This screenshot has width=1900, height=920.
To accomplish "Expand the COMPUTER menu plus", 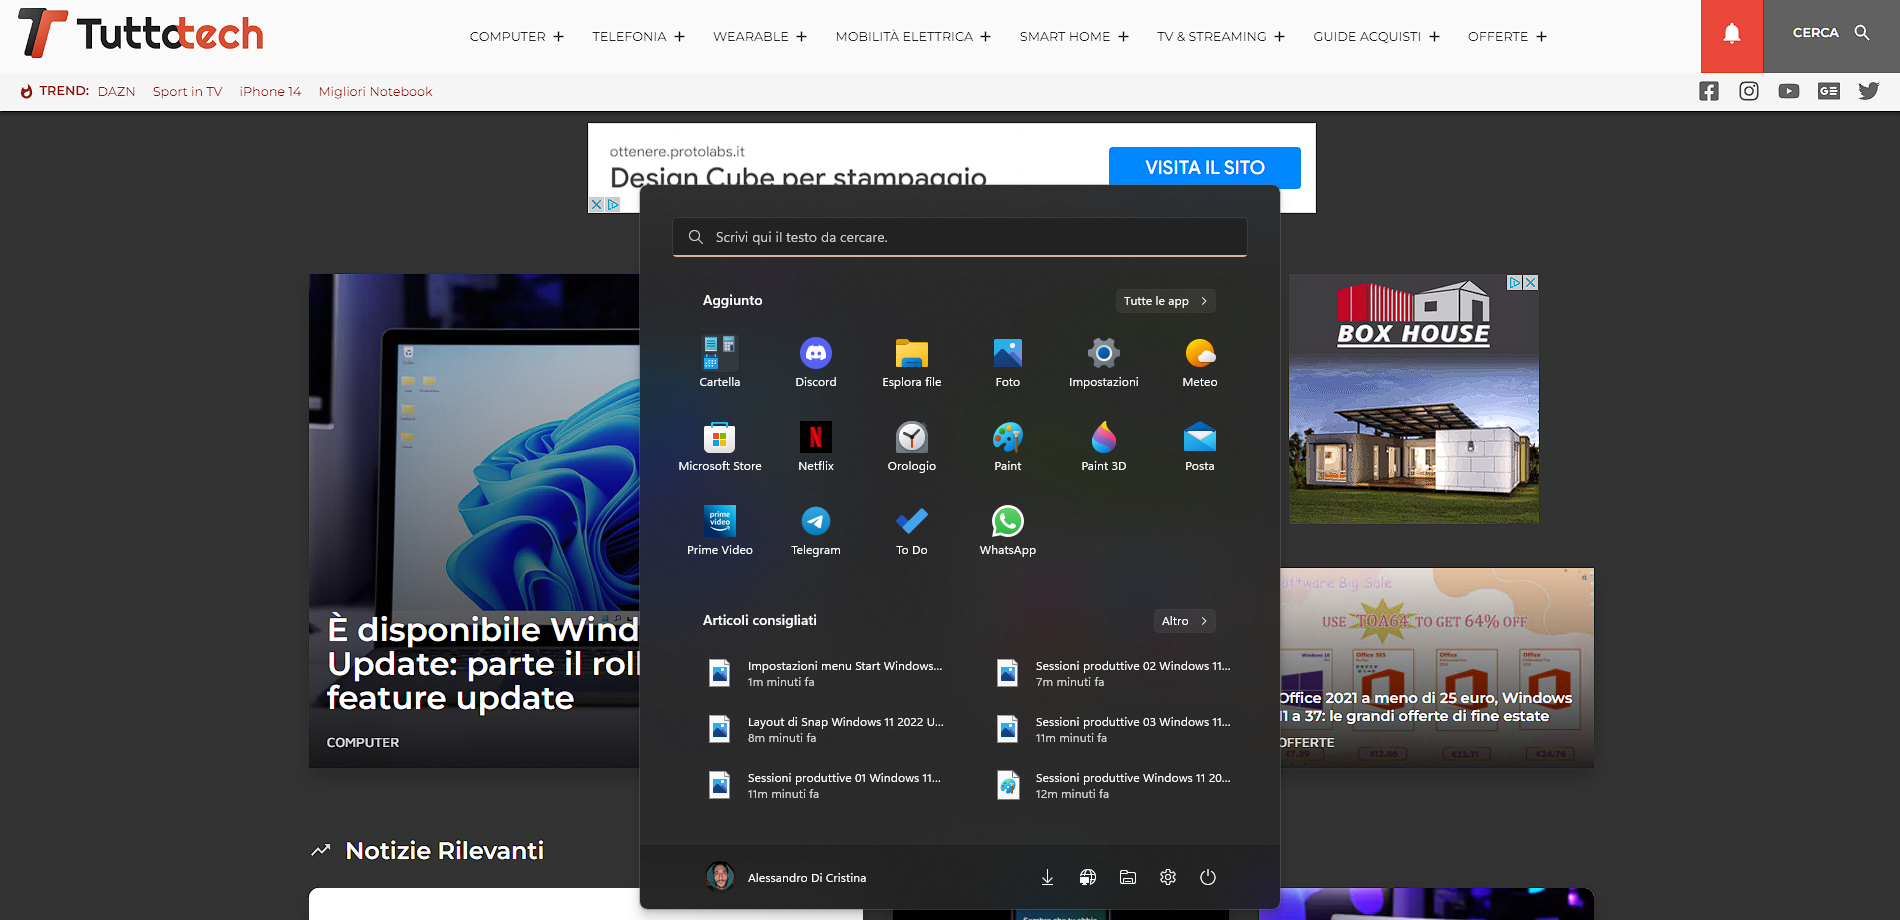I will click(558, 37).
